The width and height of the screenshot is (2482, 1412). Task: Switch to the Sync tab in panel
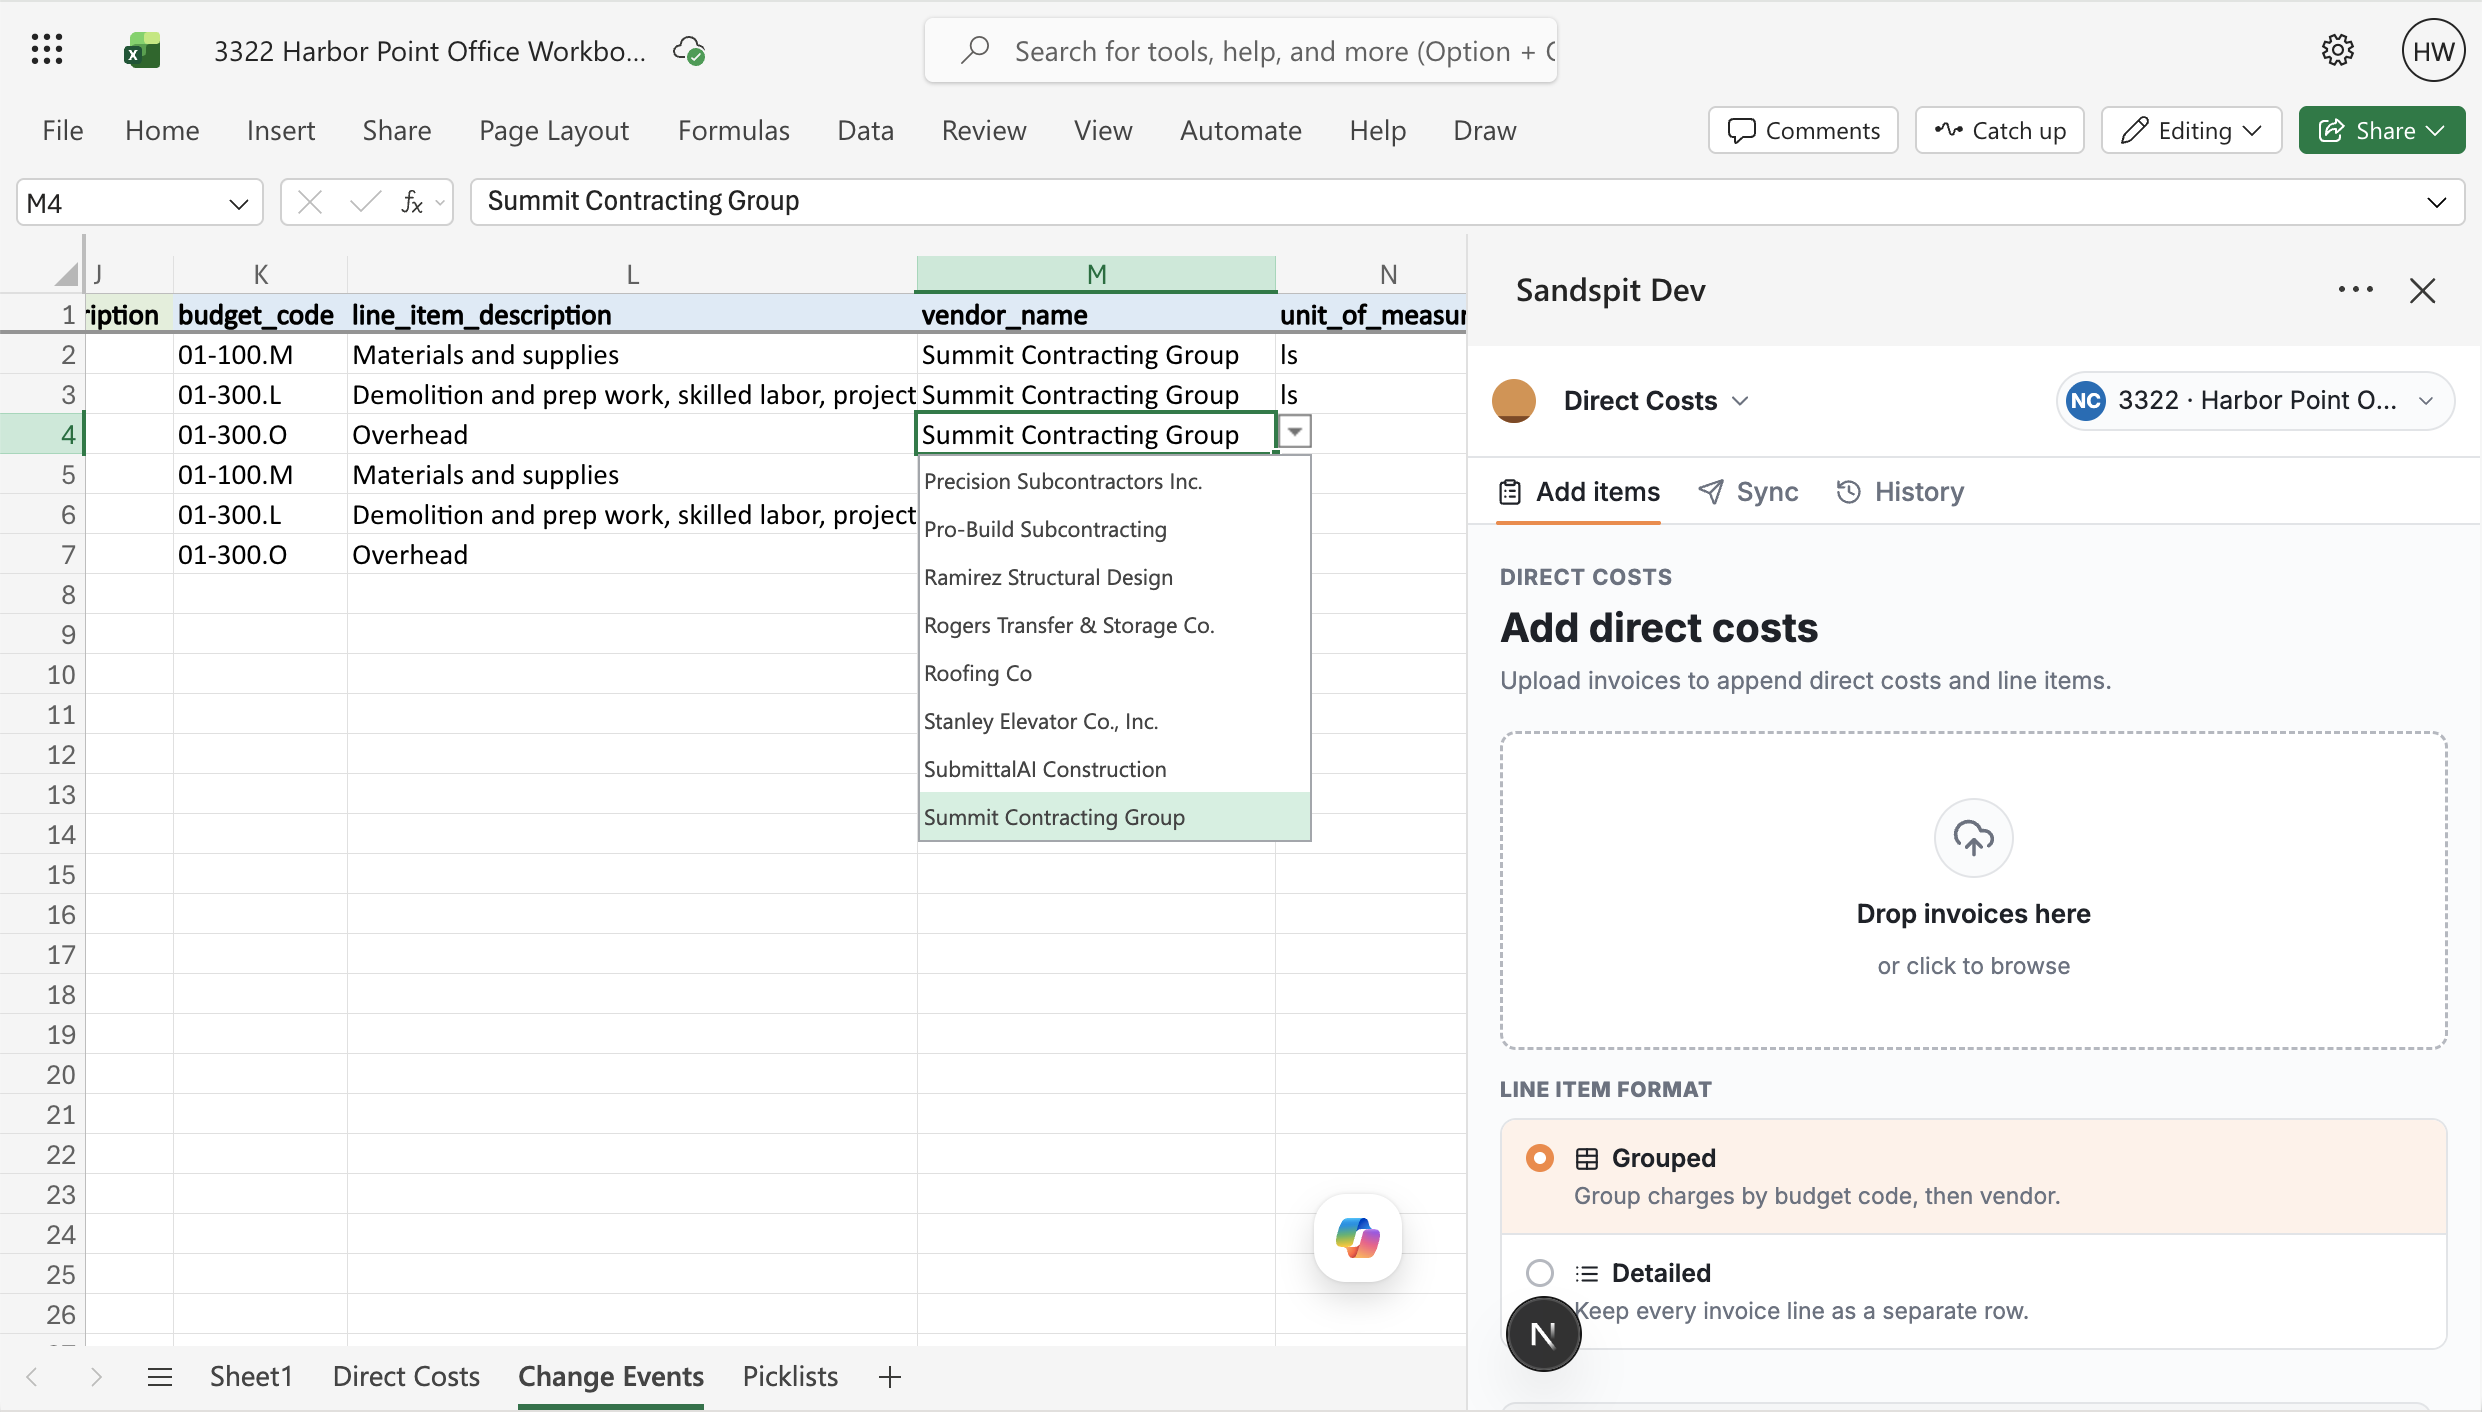click(1748, 492)
